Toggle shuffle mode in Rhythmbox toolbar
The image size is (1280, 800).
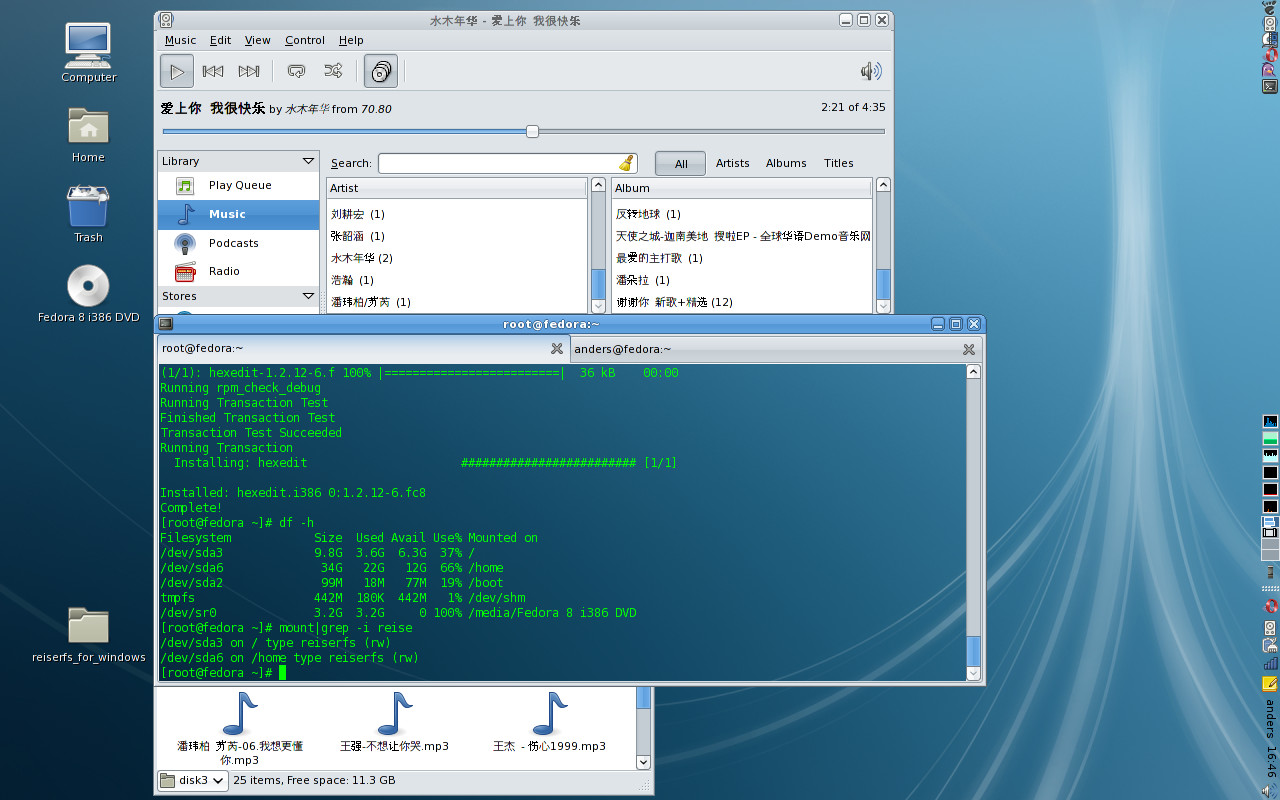click(x=333, y=71)
